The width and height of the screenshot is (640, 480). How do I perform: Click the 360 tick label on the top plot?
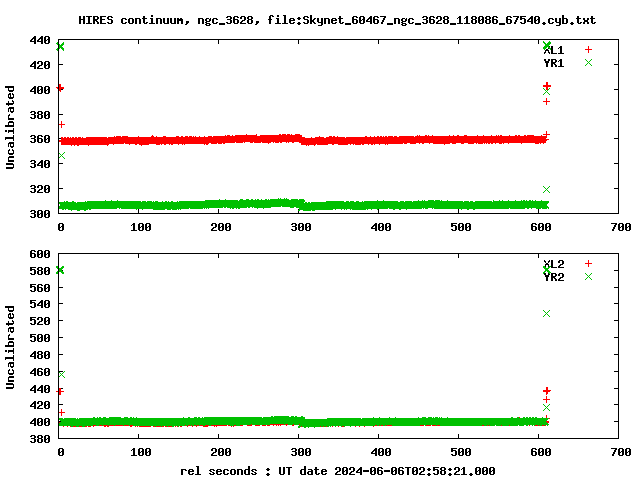[40, 139]
